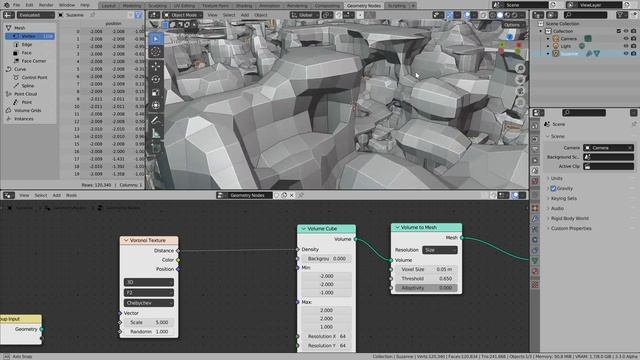Click the outliner search field
This screenshot has height=360, width=640.
tap(586, 15)
